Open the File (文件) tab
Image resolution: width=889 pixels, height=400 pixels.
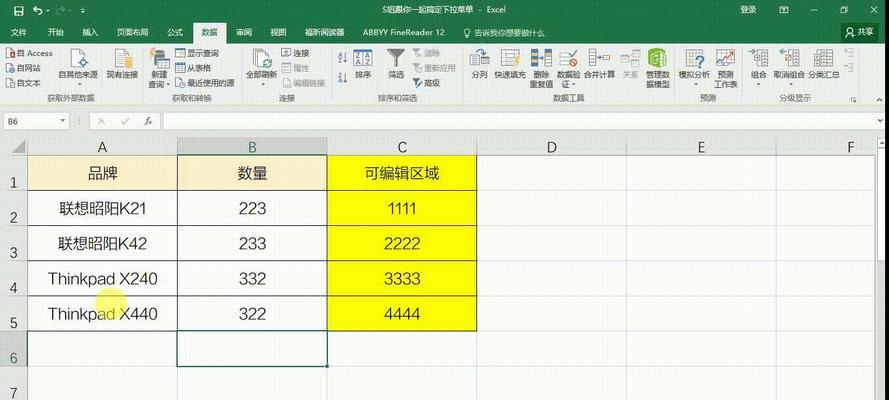coord(19,32)
